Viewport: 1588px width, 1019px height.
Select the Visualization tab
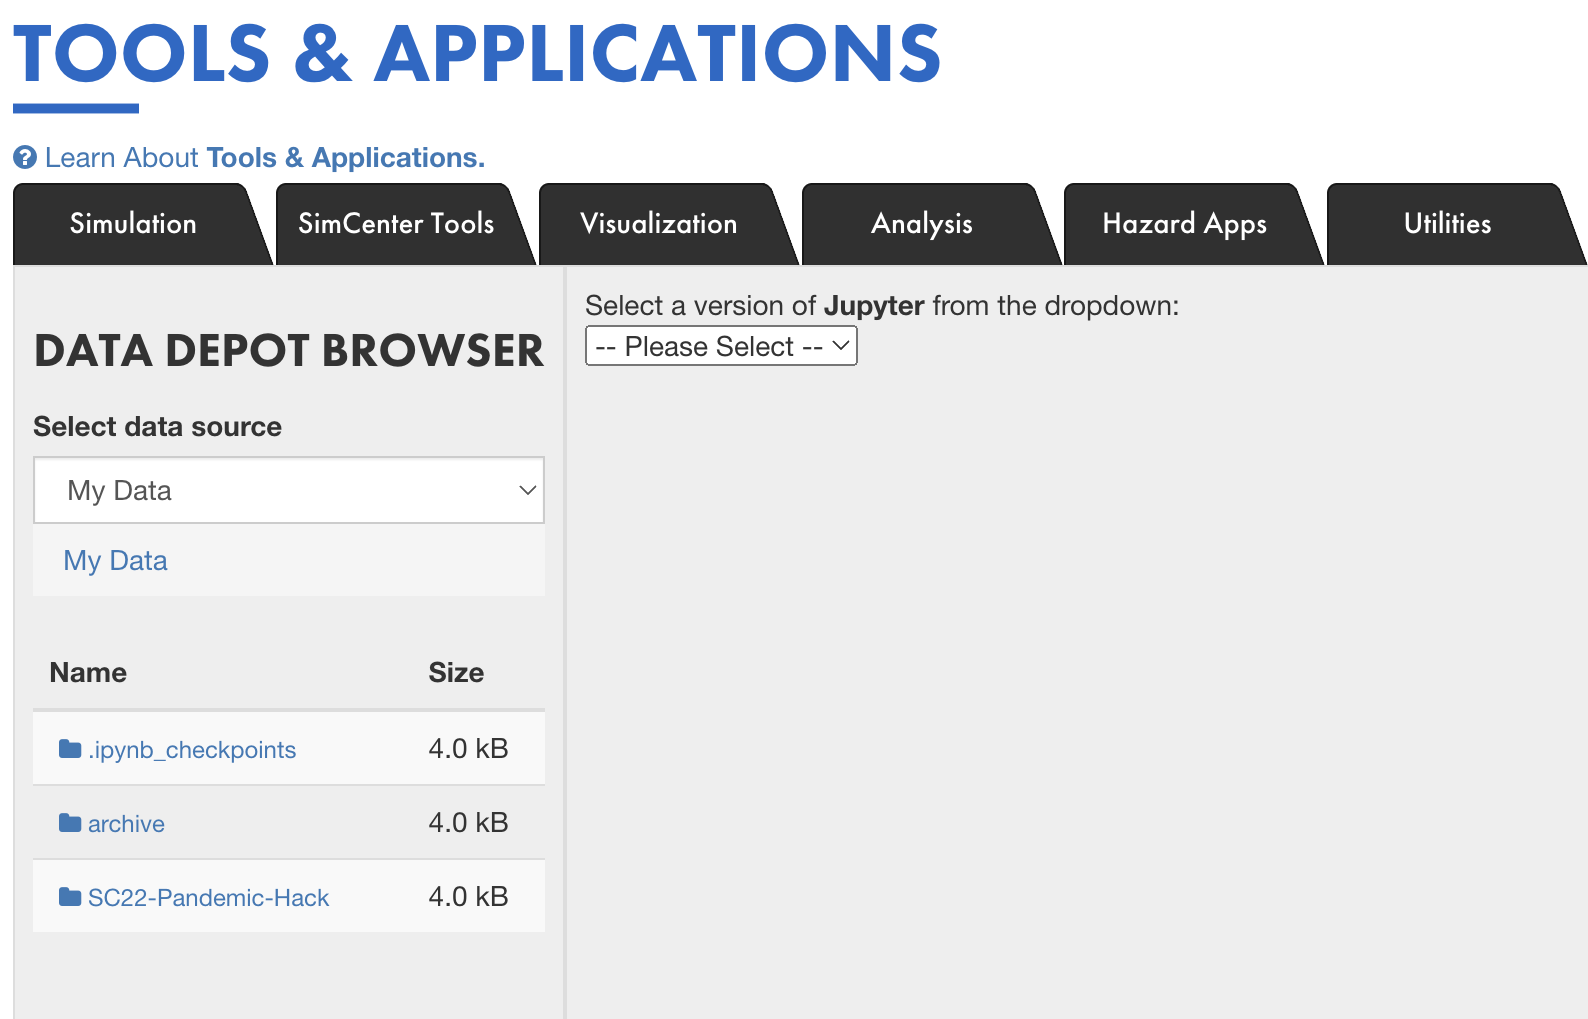[x=659, y=224]
